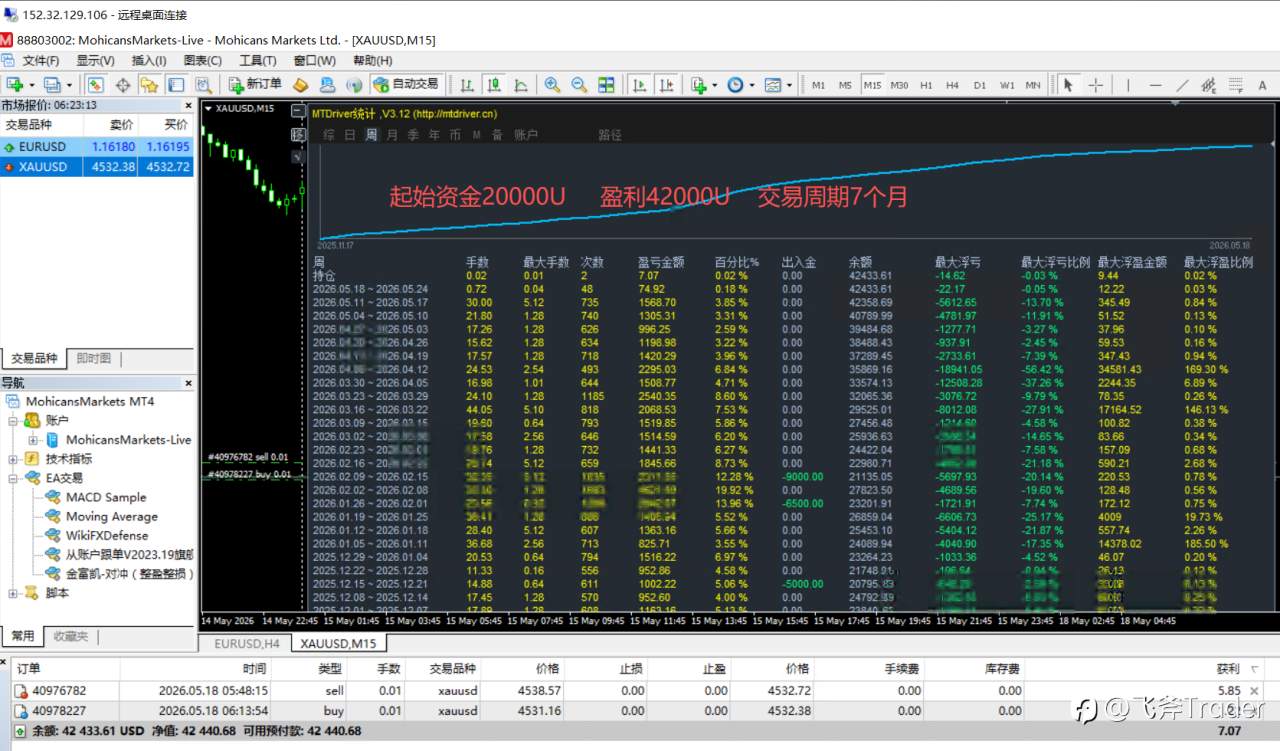Switch to the 即时图 tab
Viewport: 1280px width, 751px height.
(93, 358)
